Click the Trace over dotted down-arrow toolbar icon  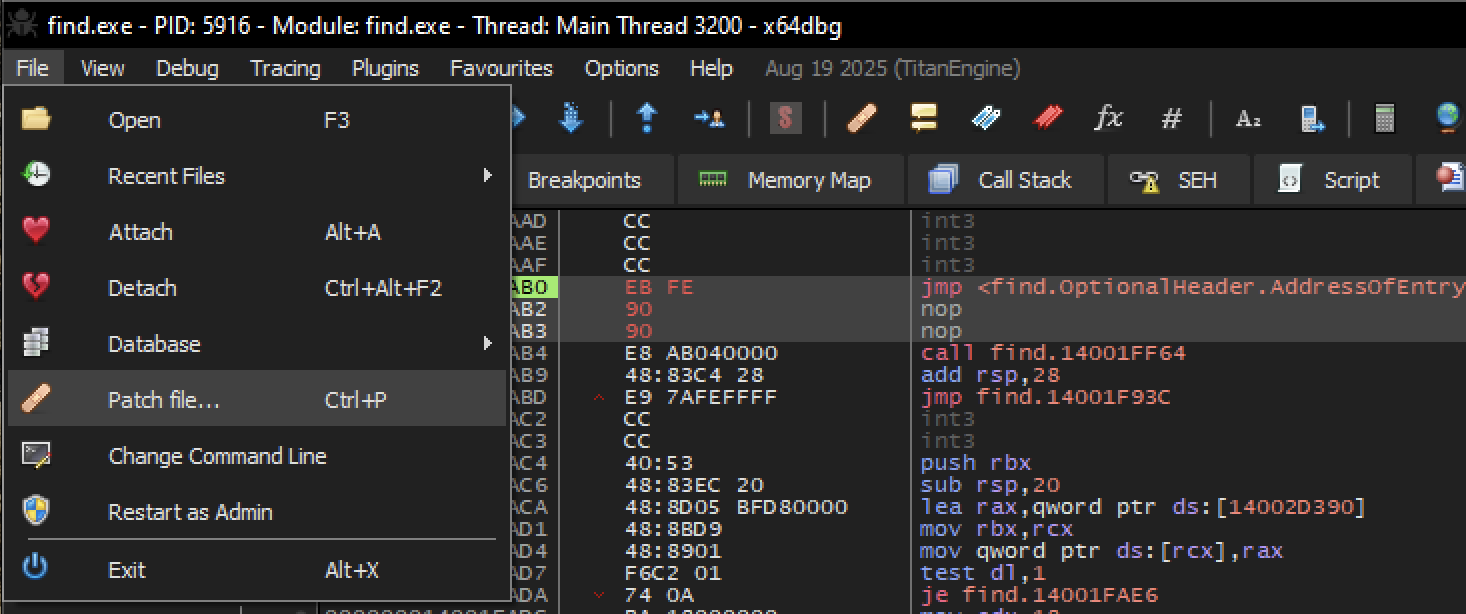point(572,119)
